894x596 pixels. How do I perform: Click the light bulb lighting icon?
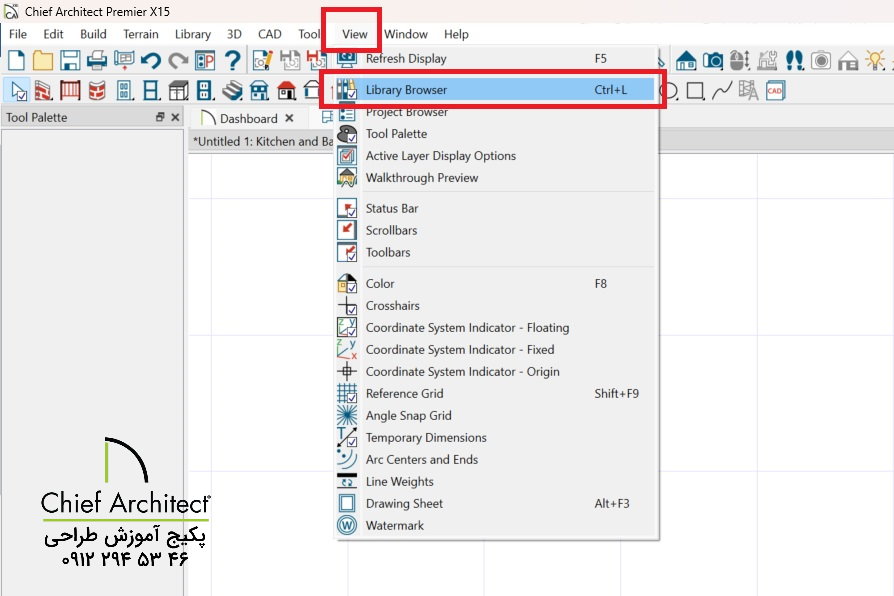point(875,60)
